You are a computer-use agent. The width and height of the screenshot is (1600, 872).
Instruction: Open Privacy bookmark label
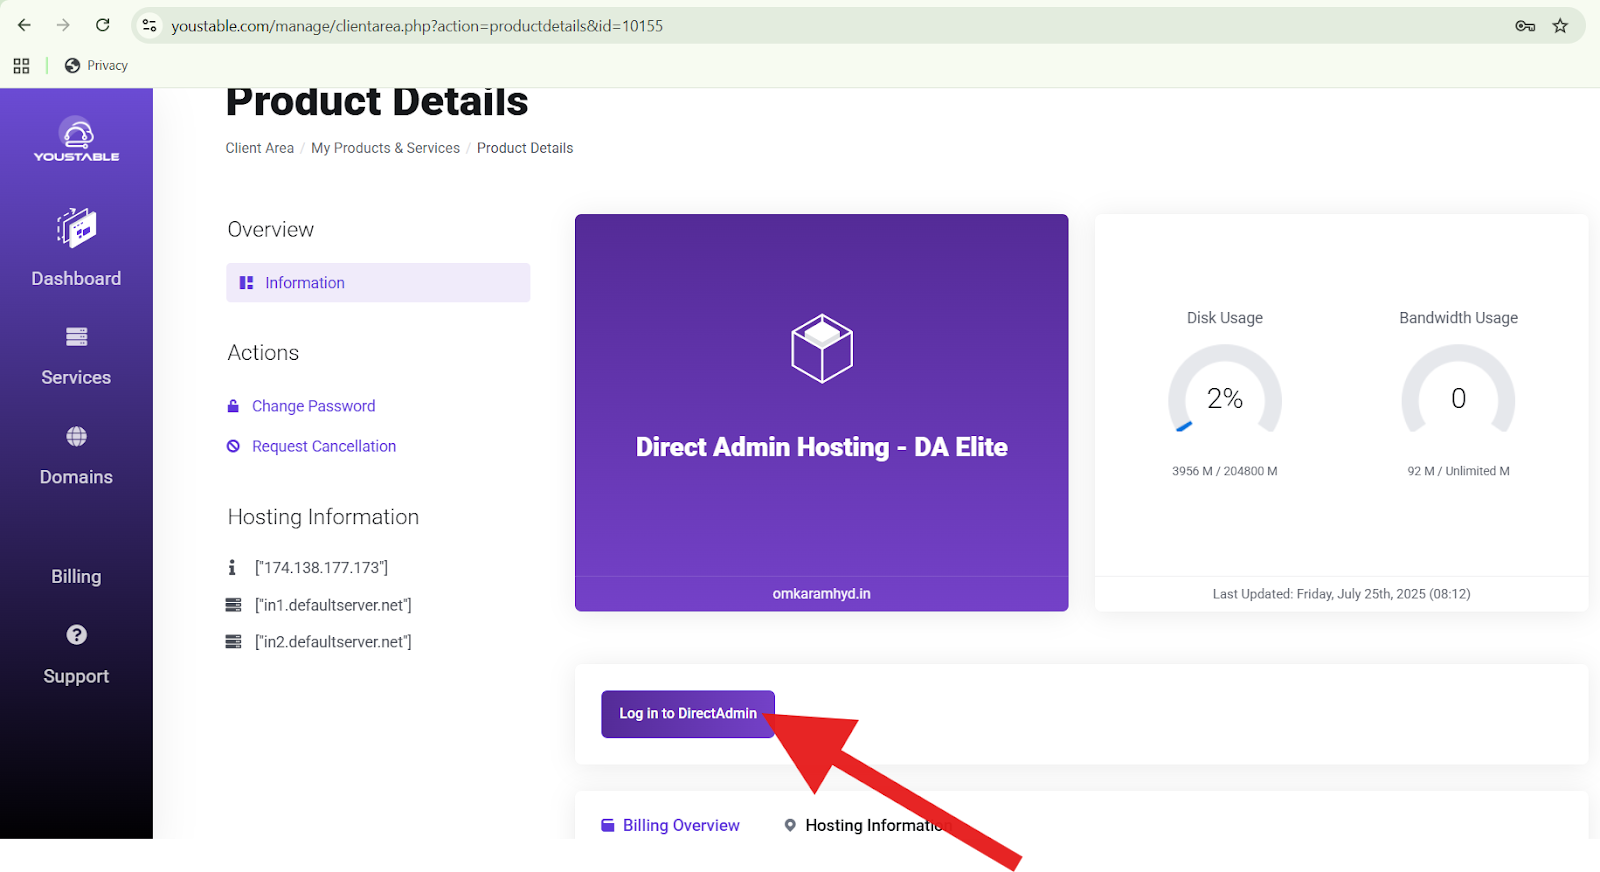pyautogui.click(x=107, y=66)
